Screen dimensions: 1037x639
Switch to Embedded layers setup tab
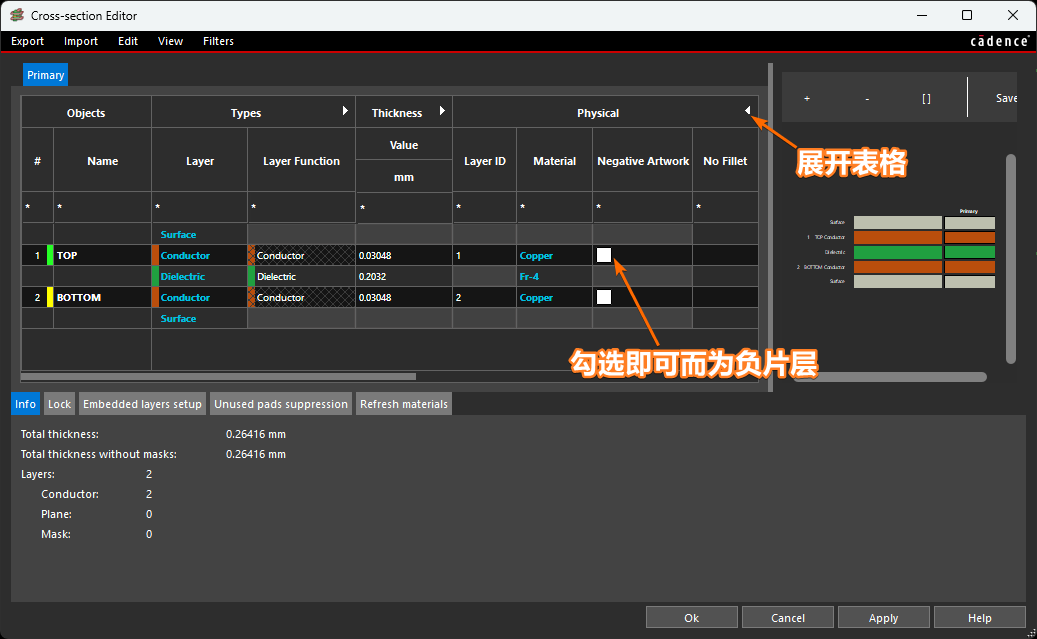click(x=142, y=404)
